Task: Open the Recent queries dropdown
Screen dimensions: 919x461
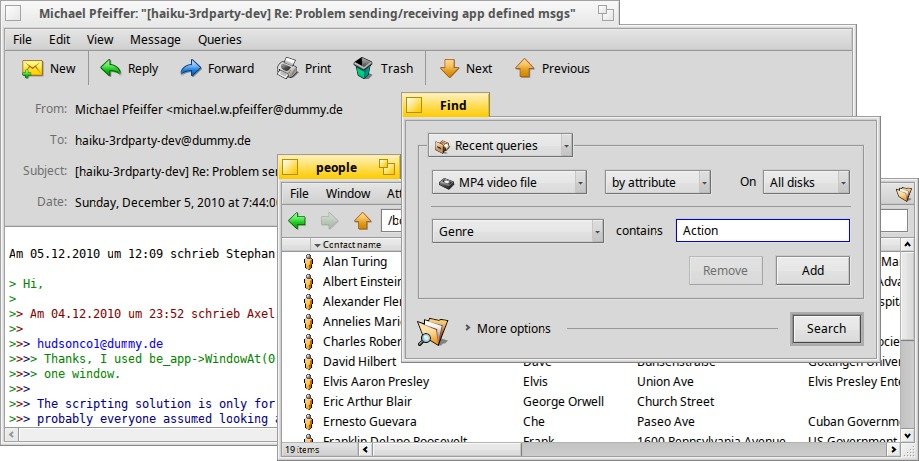Action: click(500, 145)
